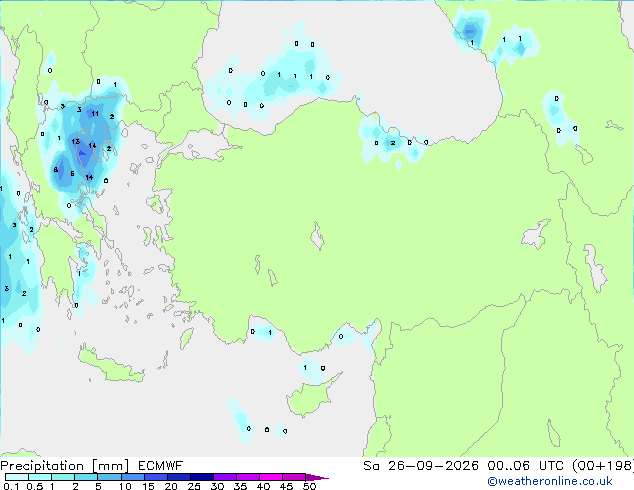Pick the magenta 50 mm legend arrow
The width and height of the screenshot is (634, 490).
pyautogui.click(x=317, y=477)
